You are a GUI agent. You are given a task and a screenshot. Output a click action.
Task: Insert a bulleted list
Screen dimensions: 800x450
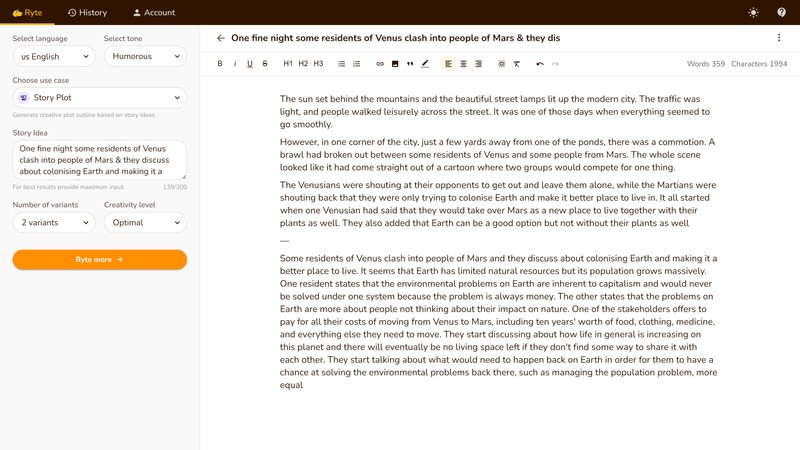click(x=341, y=64)
